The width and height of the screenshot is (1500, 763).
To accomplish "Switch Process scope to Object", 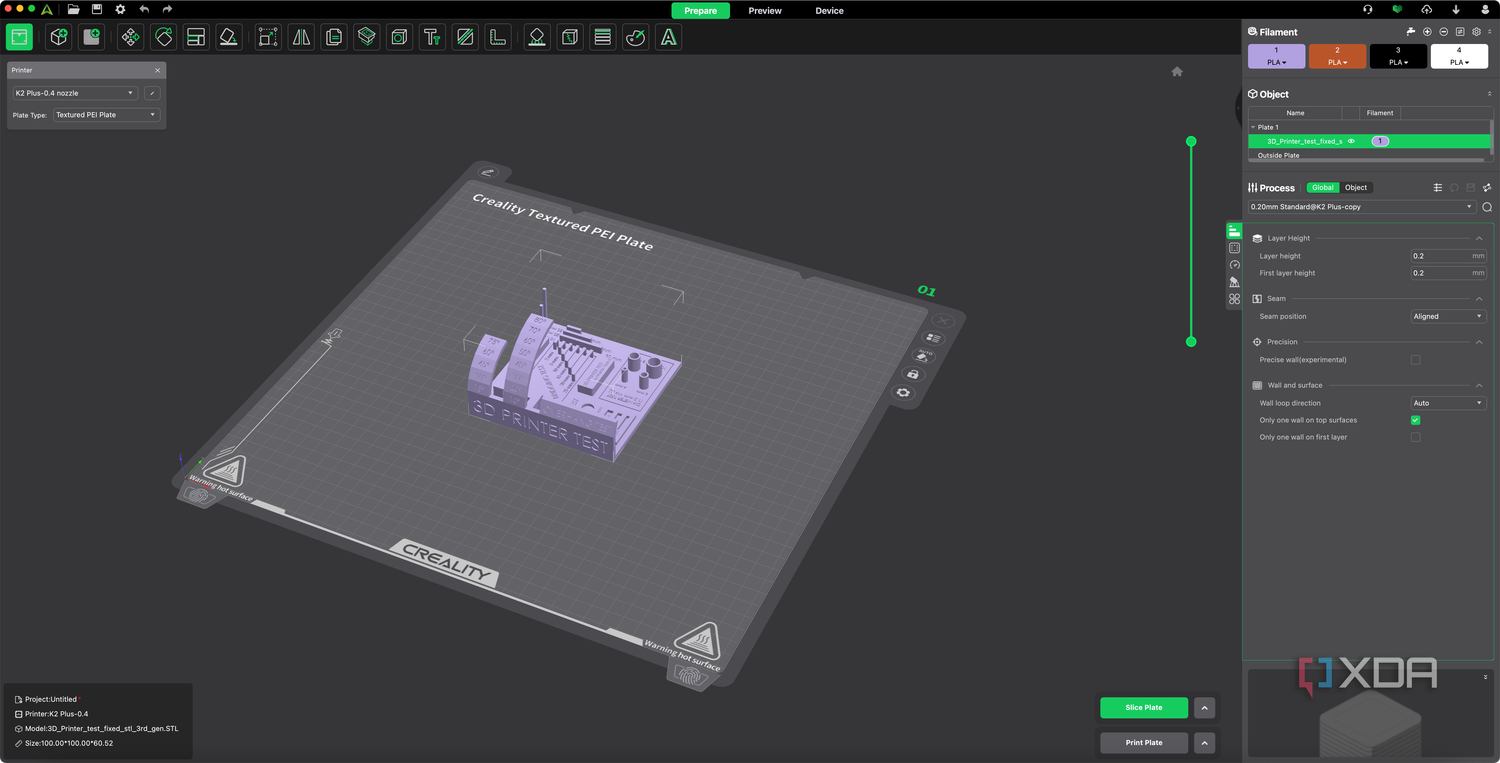I will [1356, 188].
